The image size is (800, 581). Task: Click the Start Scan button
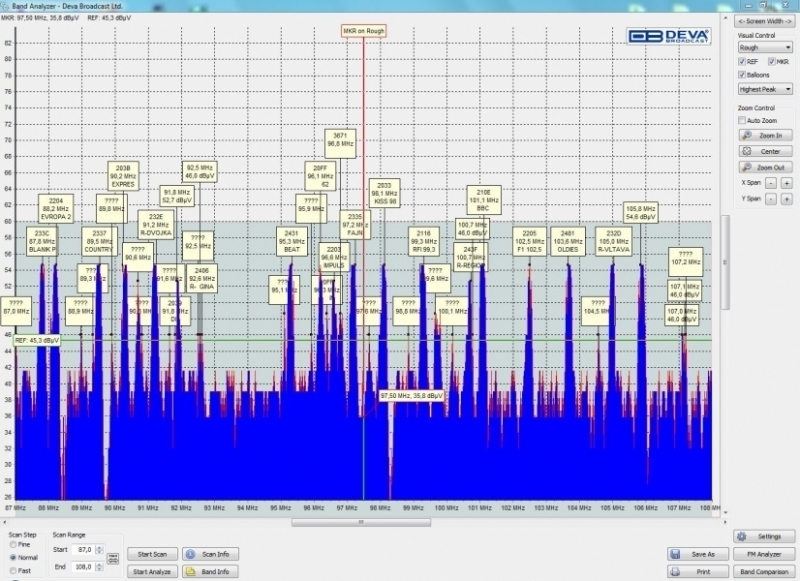pyautogui.click(x=152, y=554)
